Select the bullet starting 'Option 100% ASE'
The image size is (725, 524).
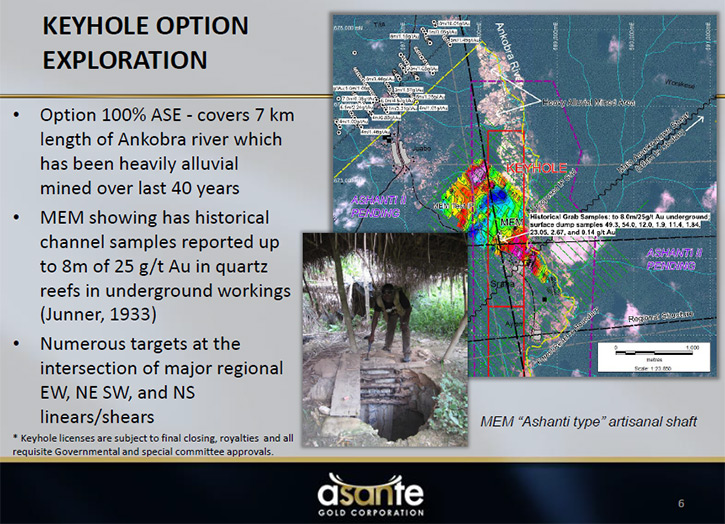click(x=167, y=152)
